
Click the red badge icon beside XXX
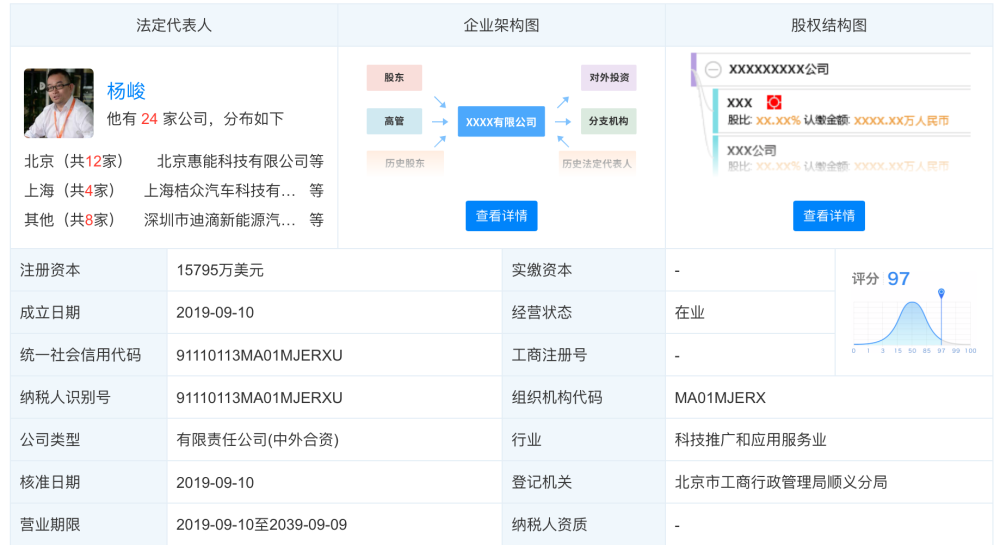point(774,102)
